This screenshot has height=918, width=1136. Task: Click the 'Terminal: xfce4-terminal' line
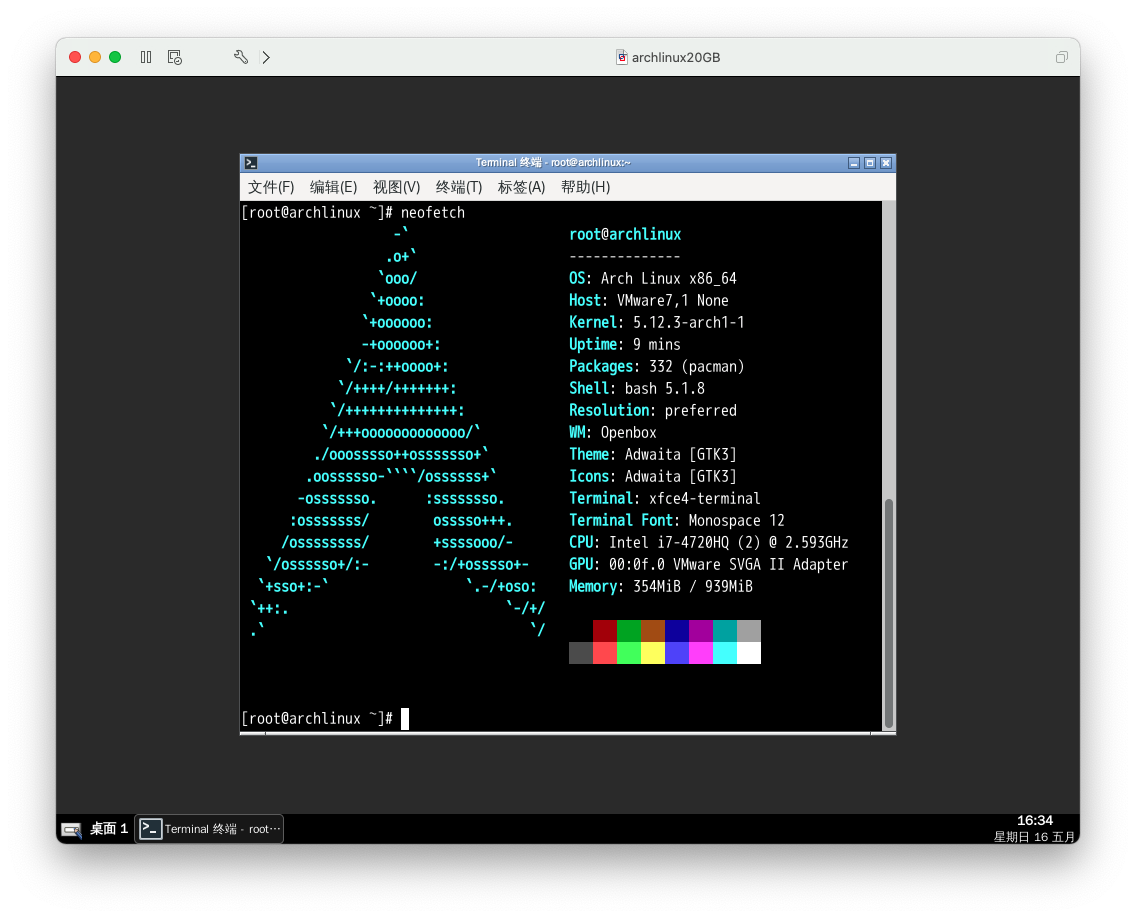[664, 498]
